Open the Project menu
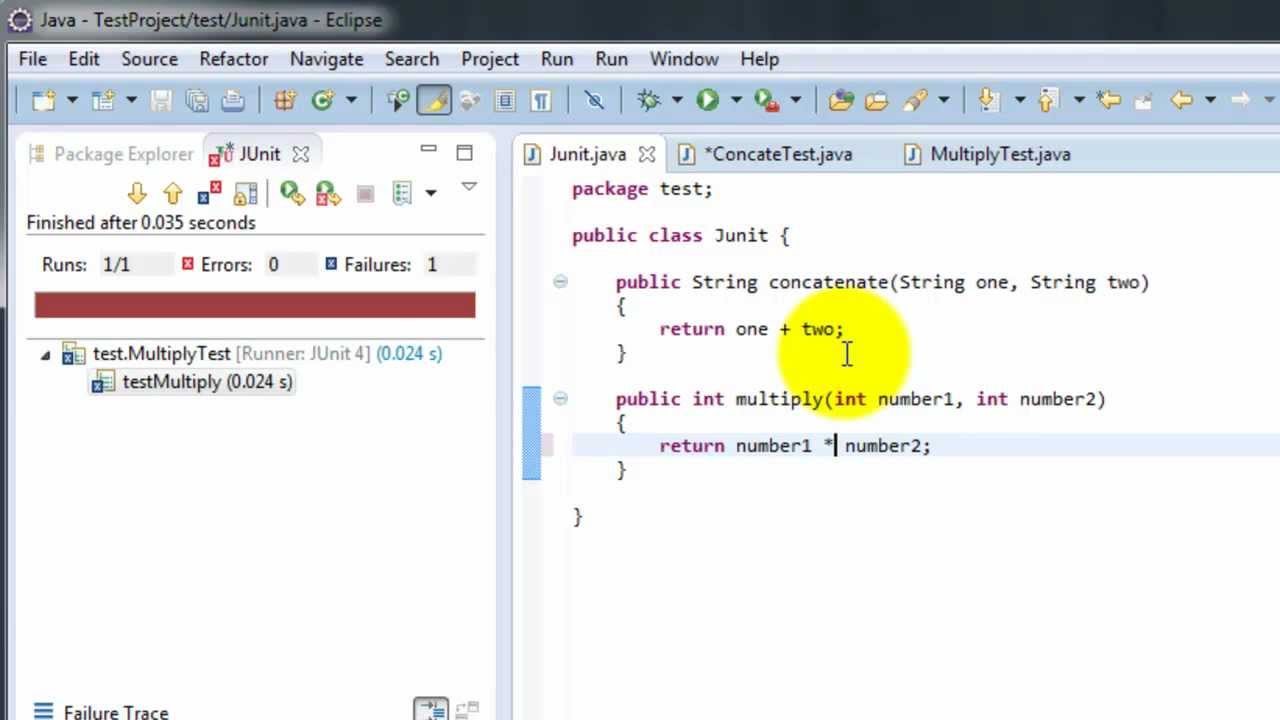The image size is (1280, 720). click(x=490, y=59)
